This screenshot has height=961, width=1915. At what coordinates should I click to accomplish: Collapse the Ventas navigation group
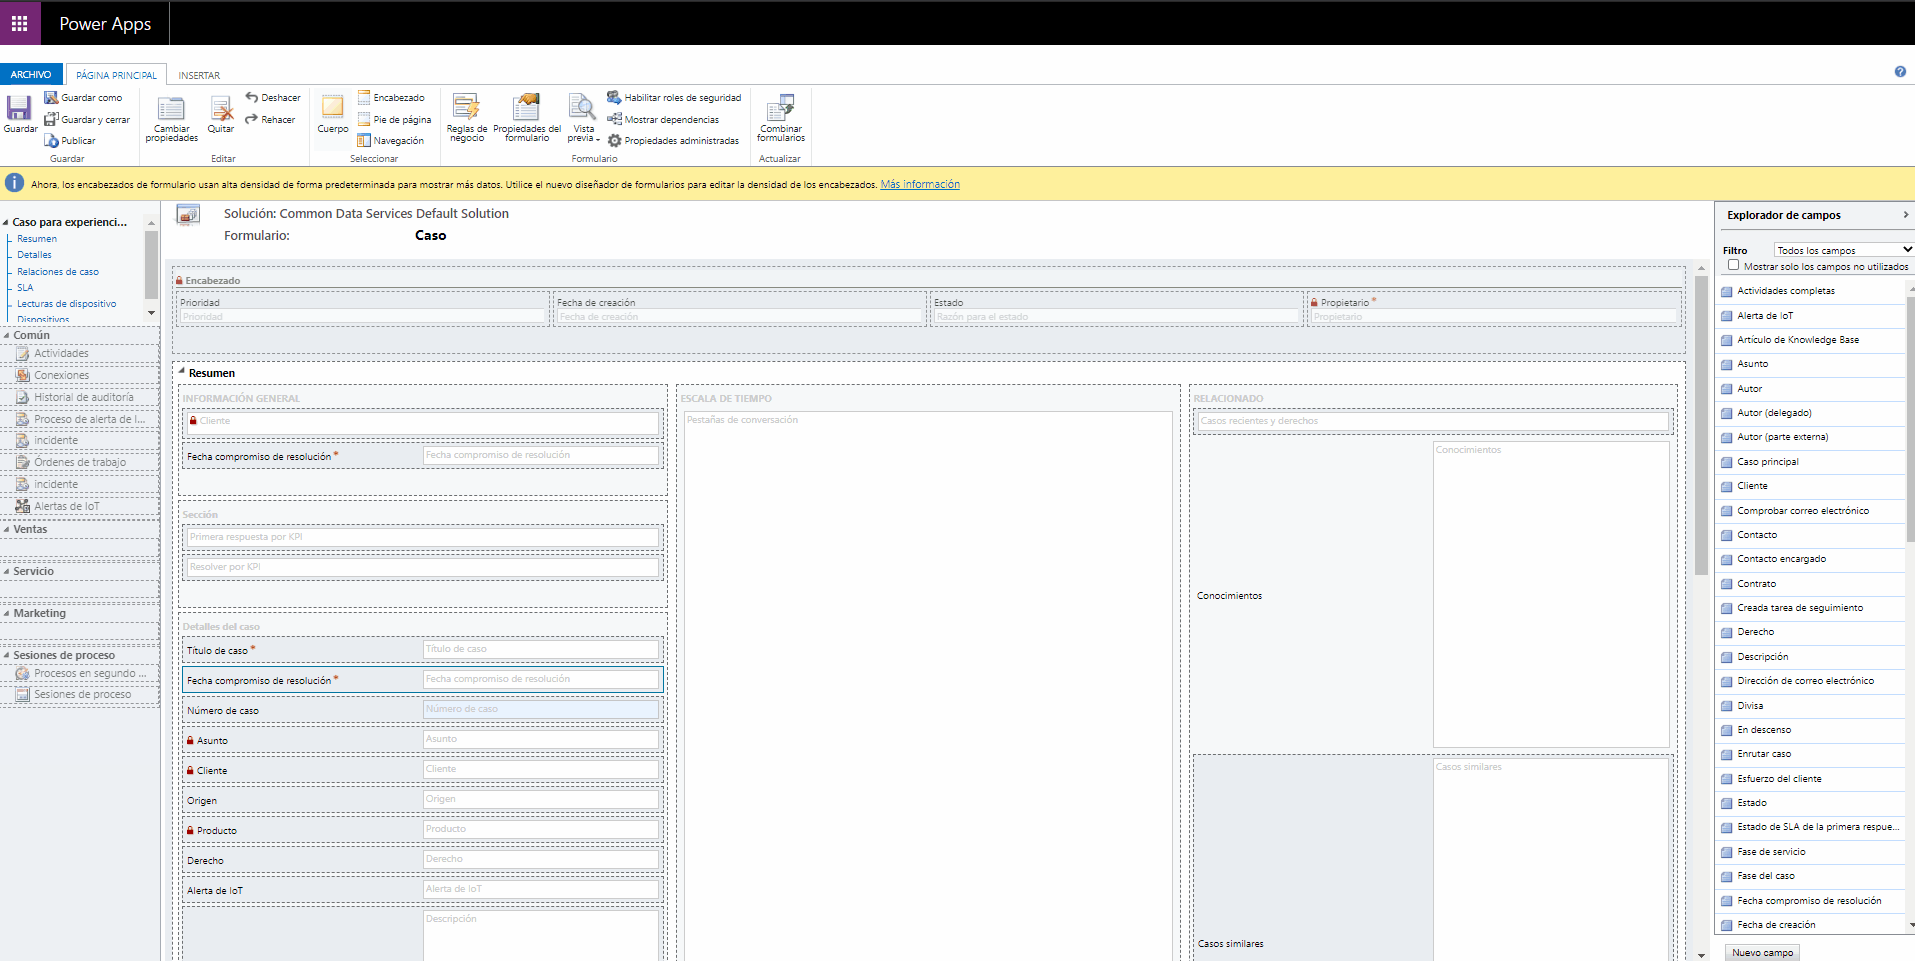coord(6,529)
